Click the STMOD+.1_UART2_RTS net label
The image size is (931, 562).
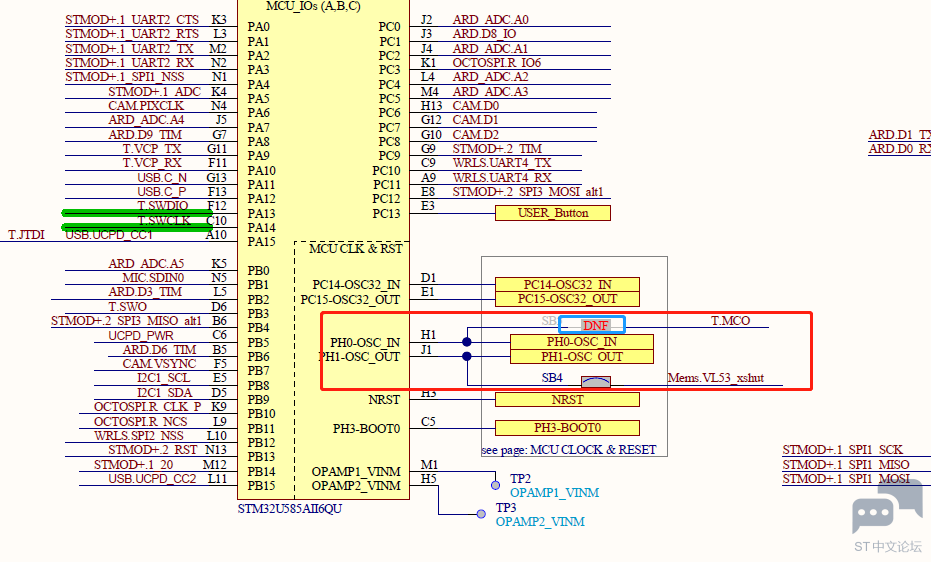pyautogui.click(x=132, y=34)
